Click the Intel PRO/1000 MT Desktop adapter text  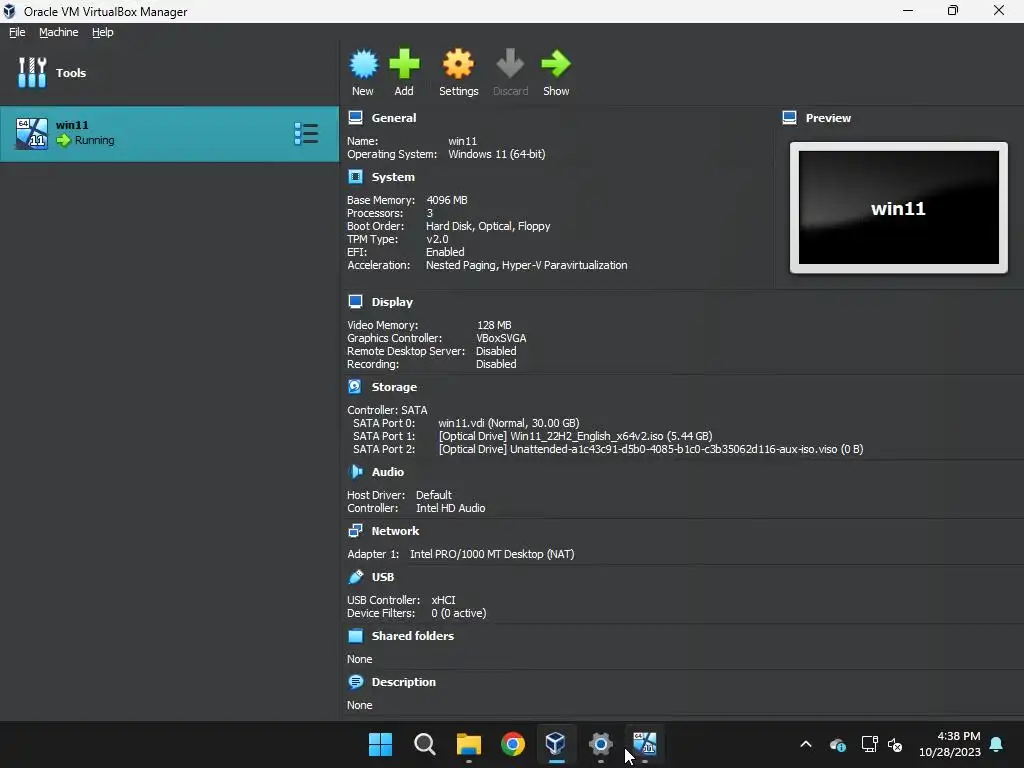tap(492, 554)
